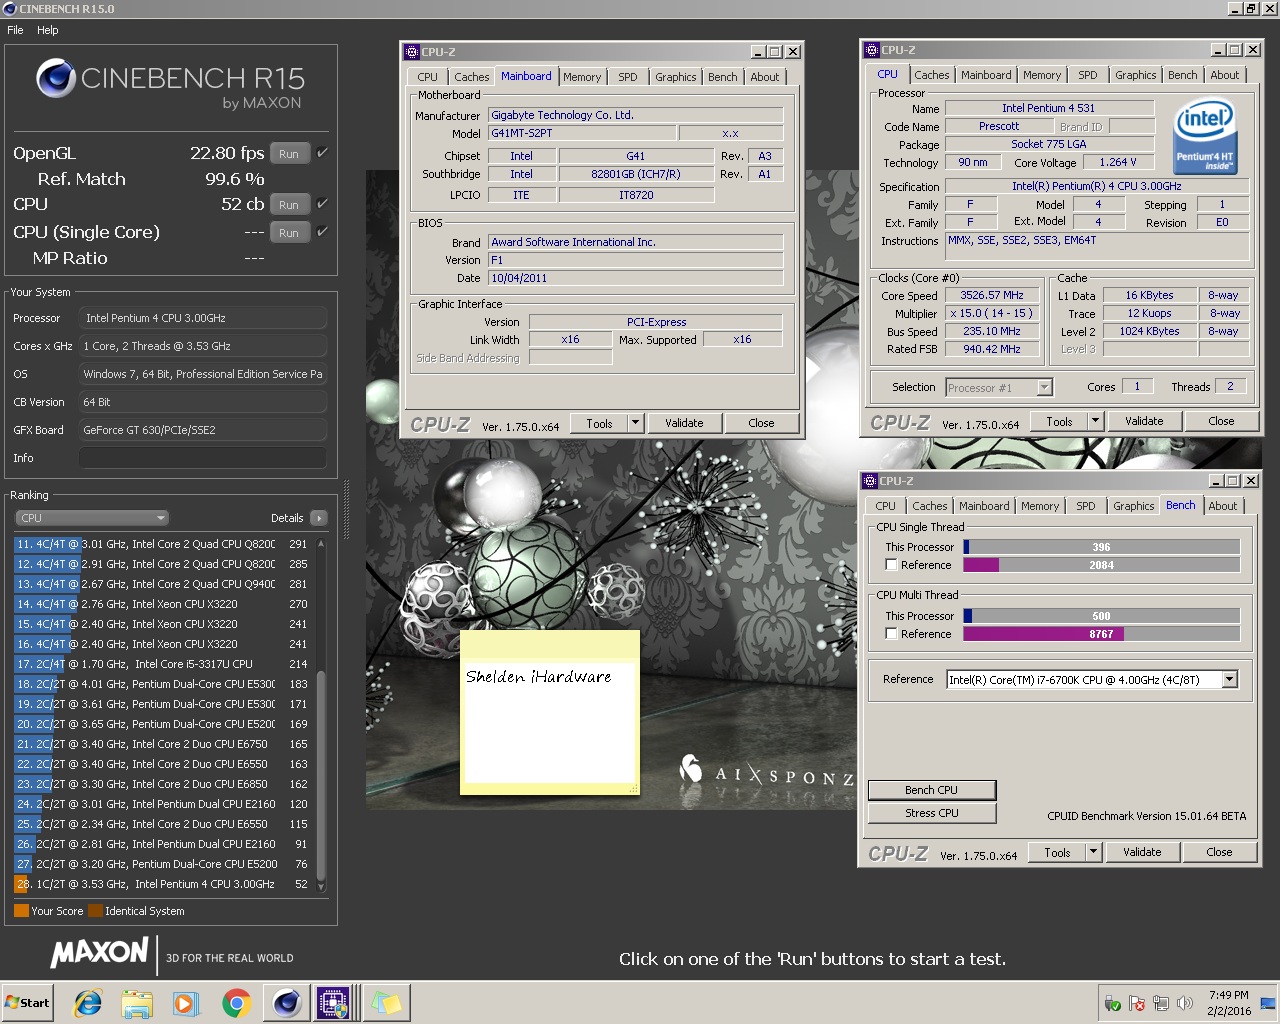The image size is (1280, 1024).
Task: Toggle the CPU test checkbox
Action: [322, 204]
